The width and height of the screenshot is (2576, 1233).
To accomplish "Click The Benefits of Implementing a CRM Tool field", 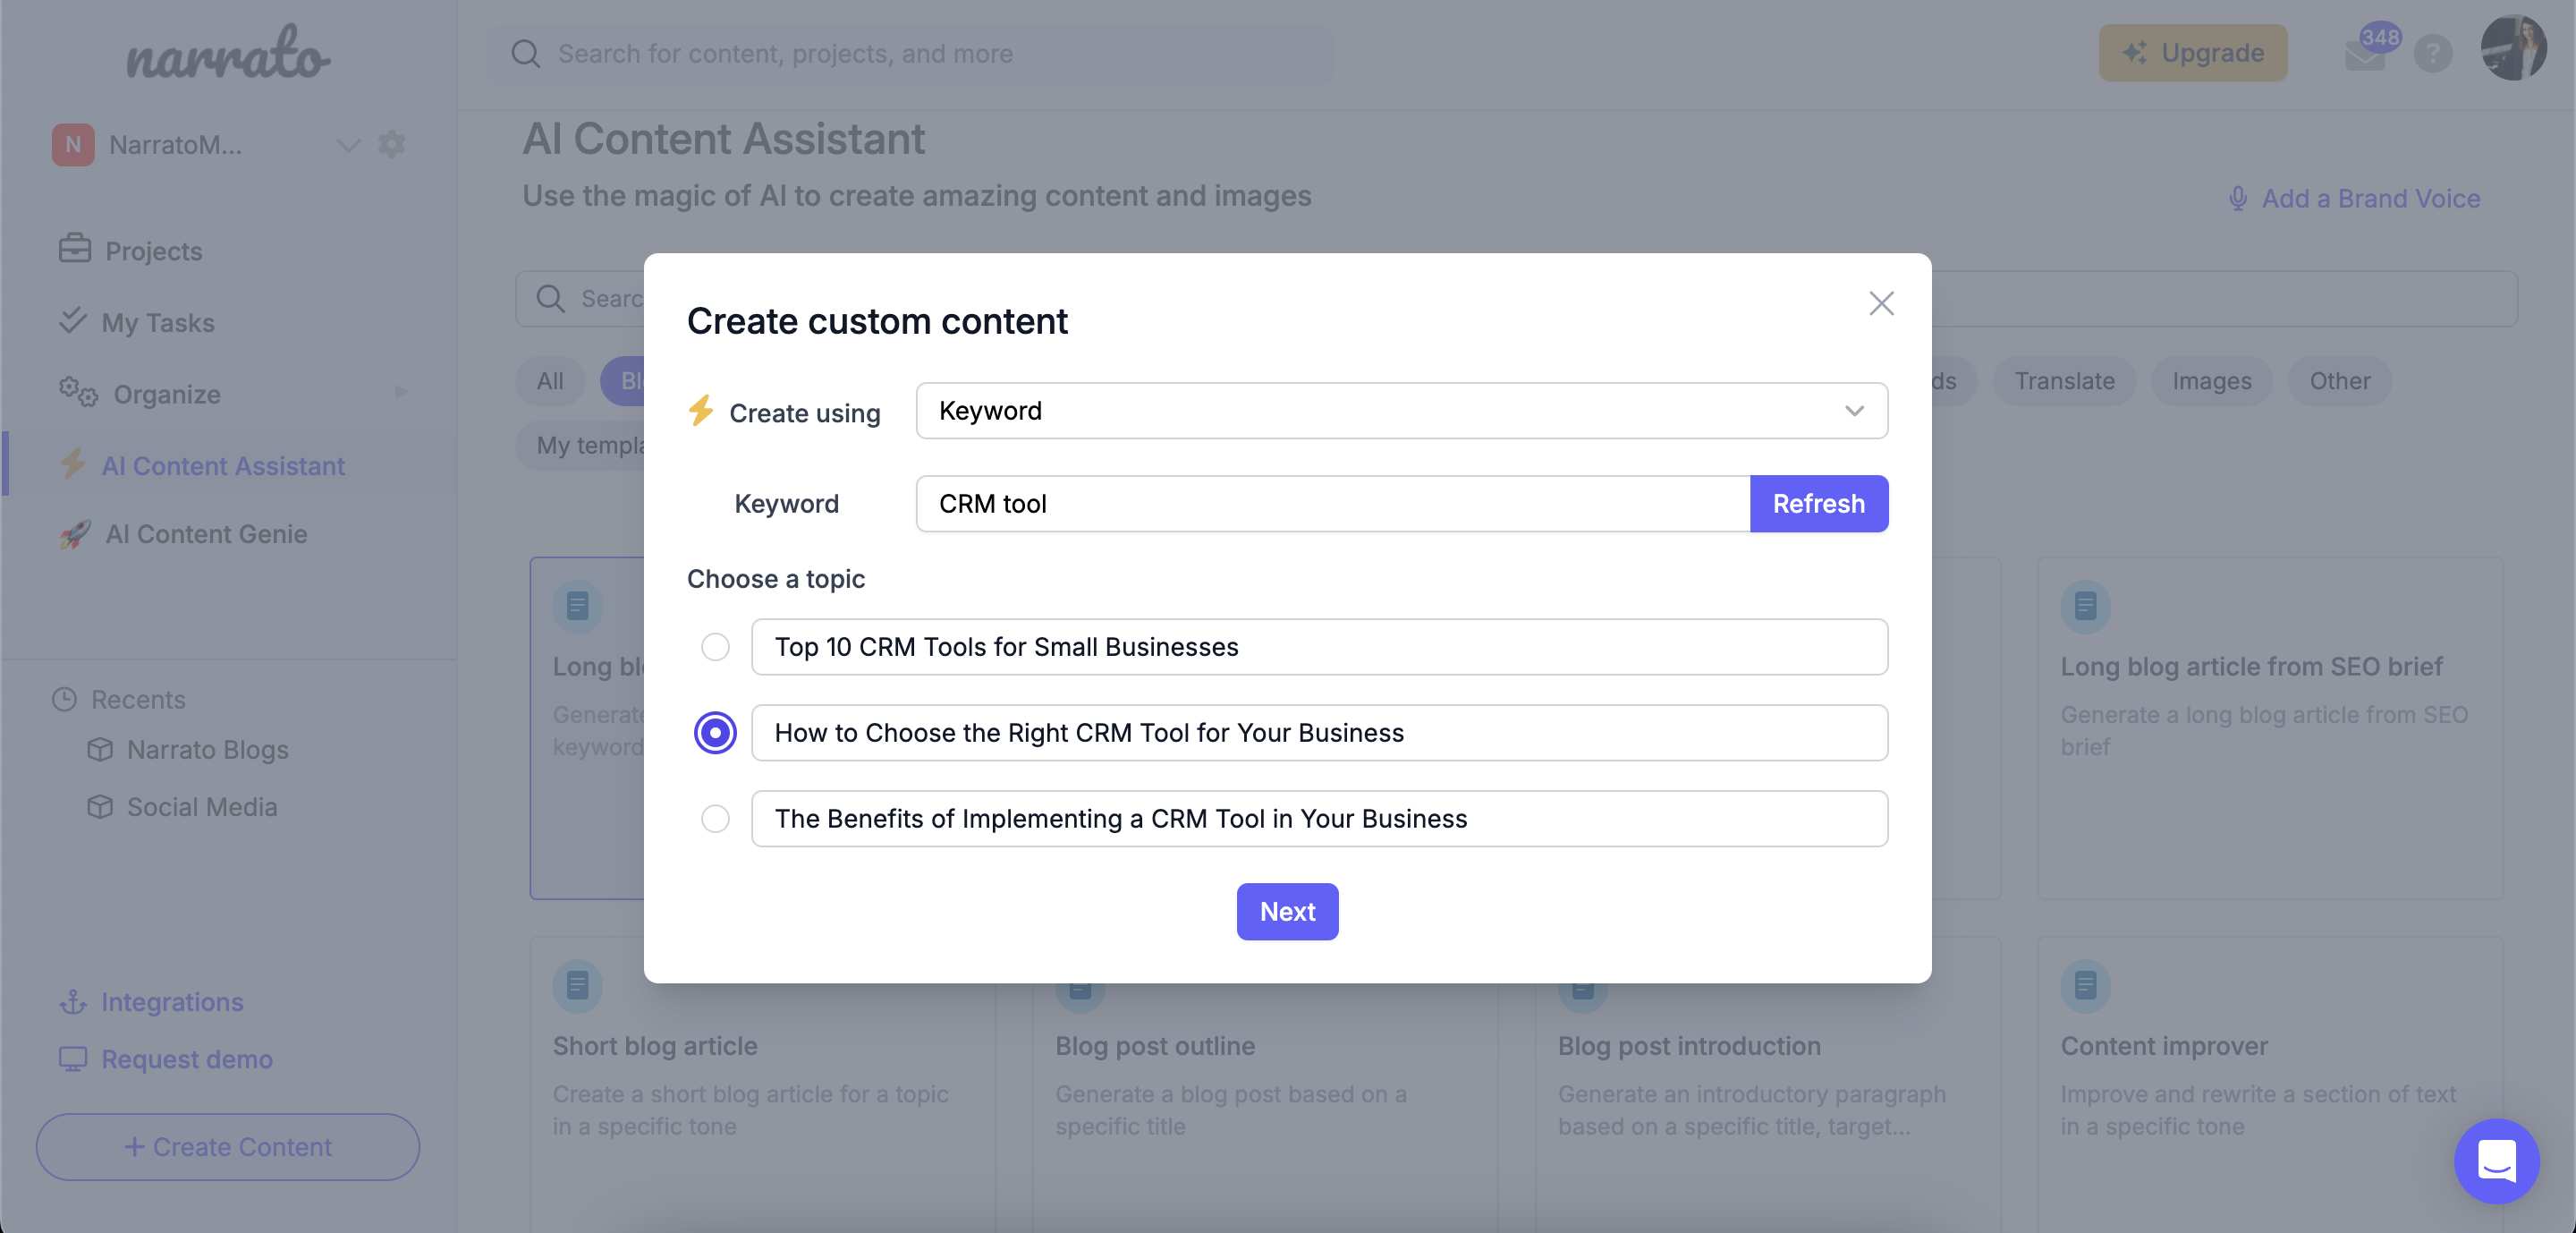I will pyautogui.click(x=1319, y=818).
